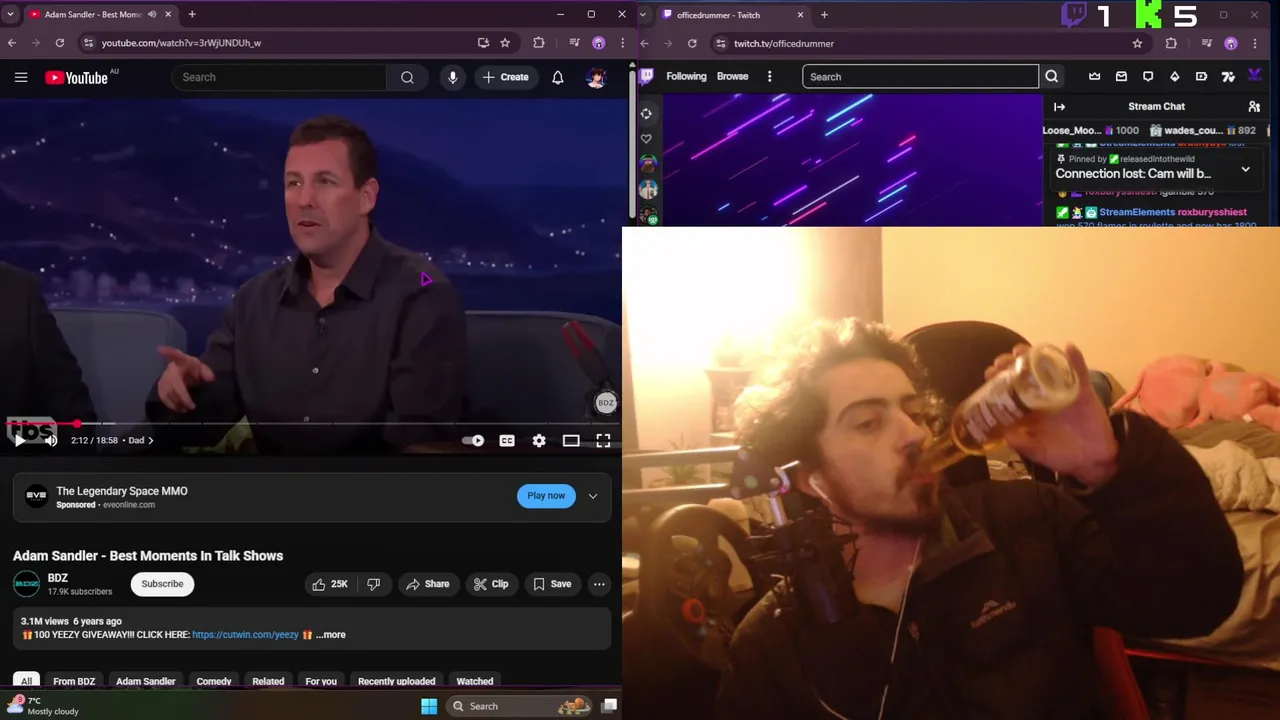Open Chrome three-dot menu in YouTube window
This screenshot has height=720, width=1280.
pyautogui.click(x=622, y=43)
